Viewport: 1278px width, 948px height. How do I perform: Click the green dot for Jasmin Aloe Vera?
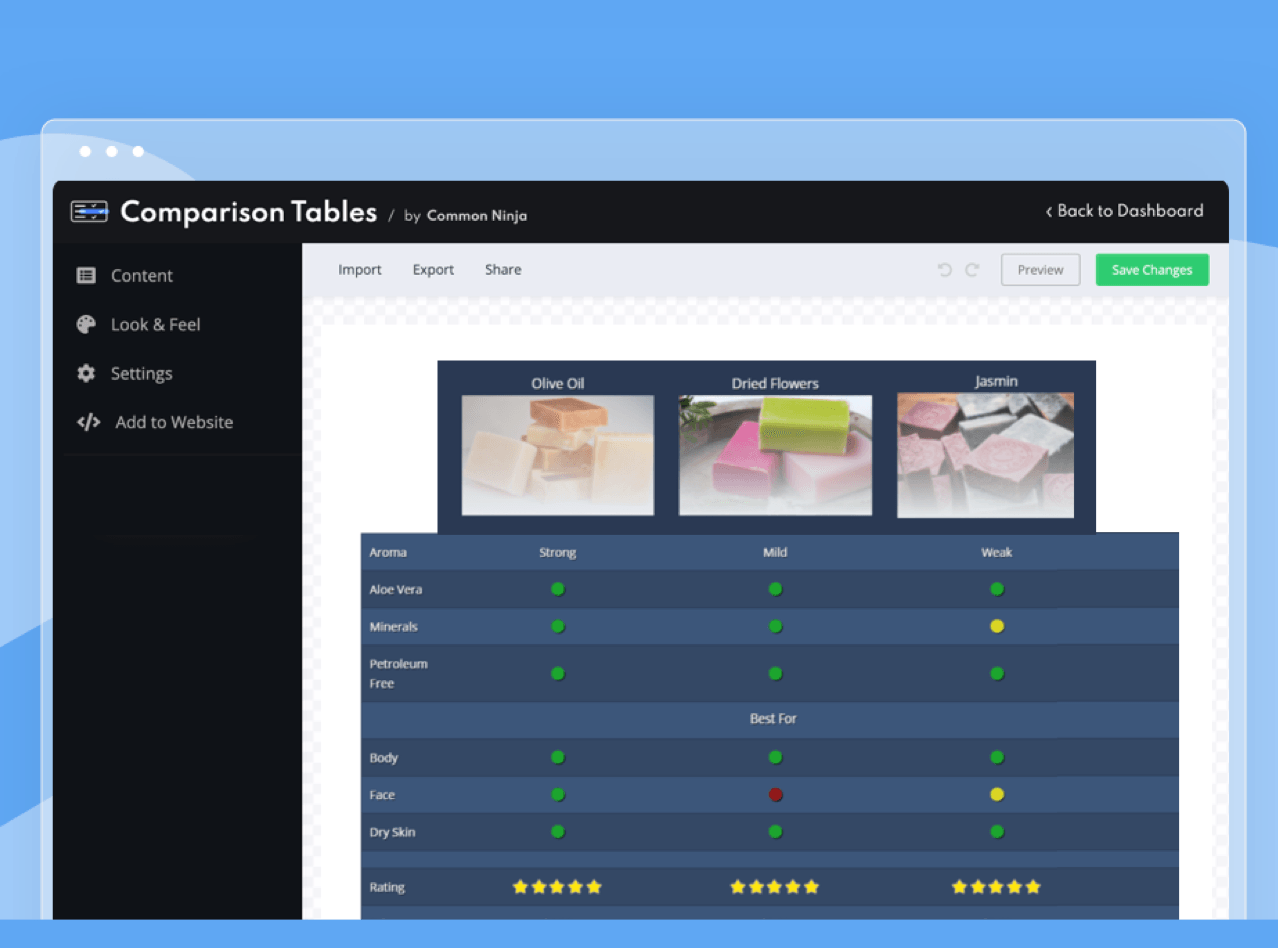[x=997, y=589]
